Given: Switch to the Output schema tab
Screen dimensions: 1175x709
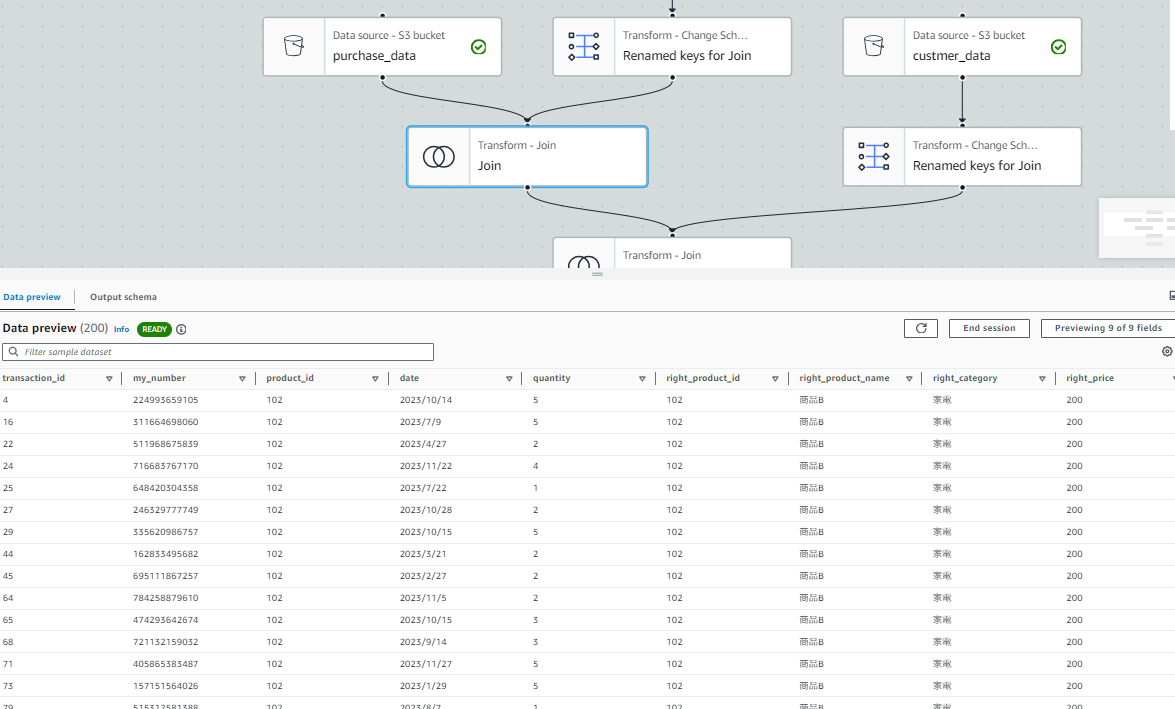Looking at the screenshot, I should click(x=124, y=297).
